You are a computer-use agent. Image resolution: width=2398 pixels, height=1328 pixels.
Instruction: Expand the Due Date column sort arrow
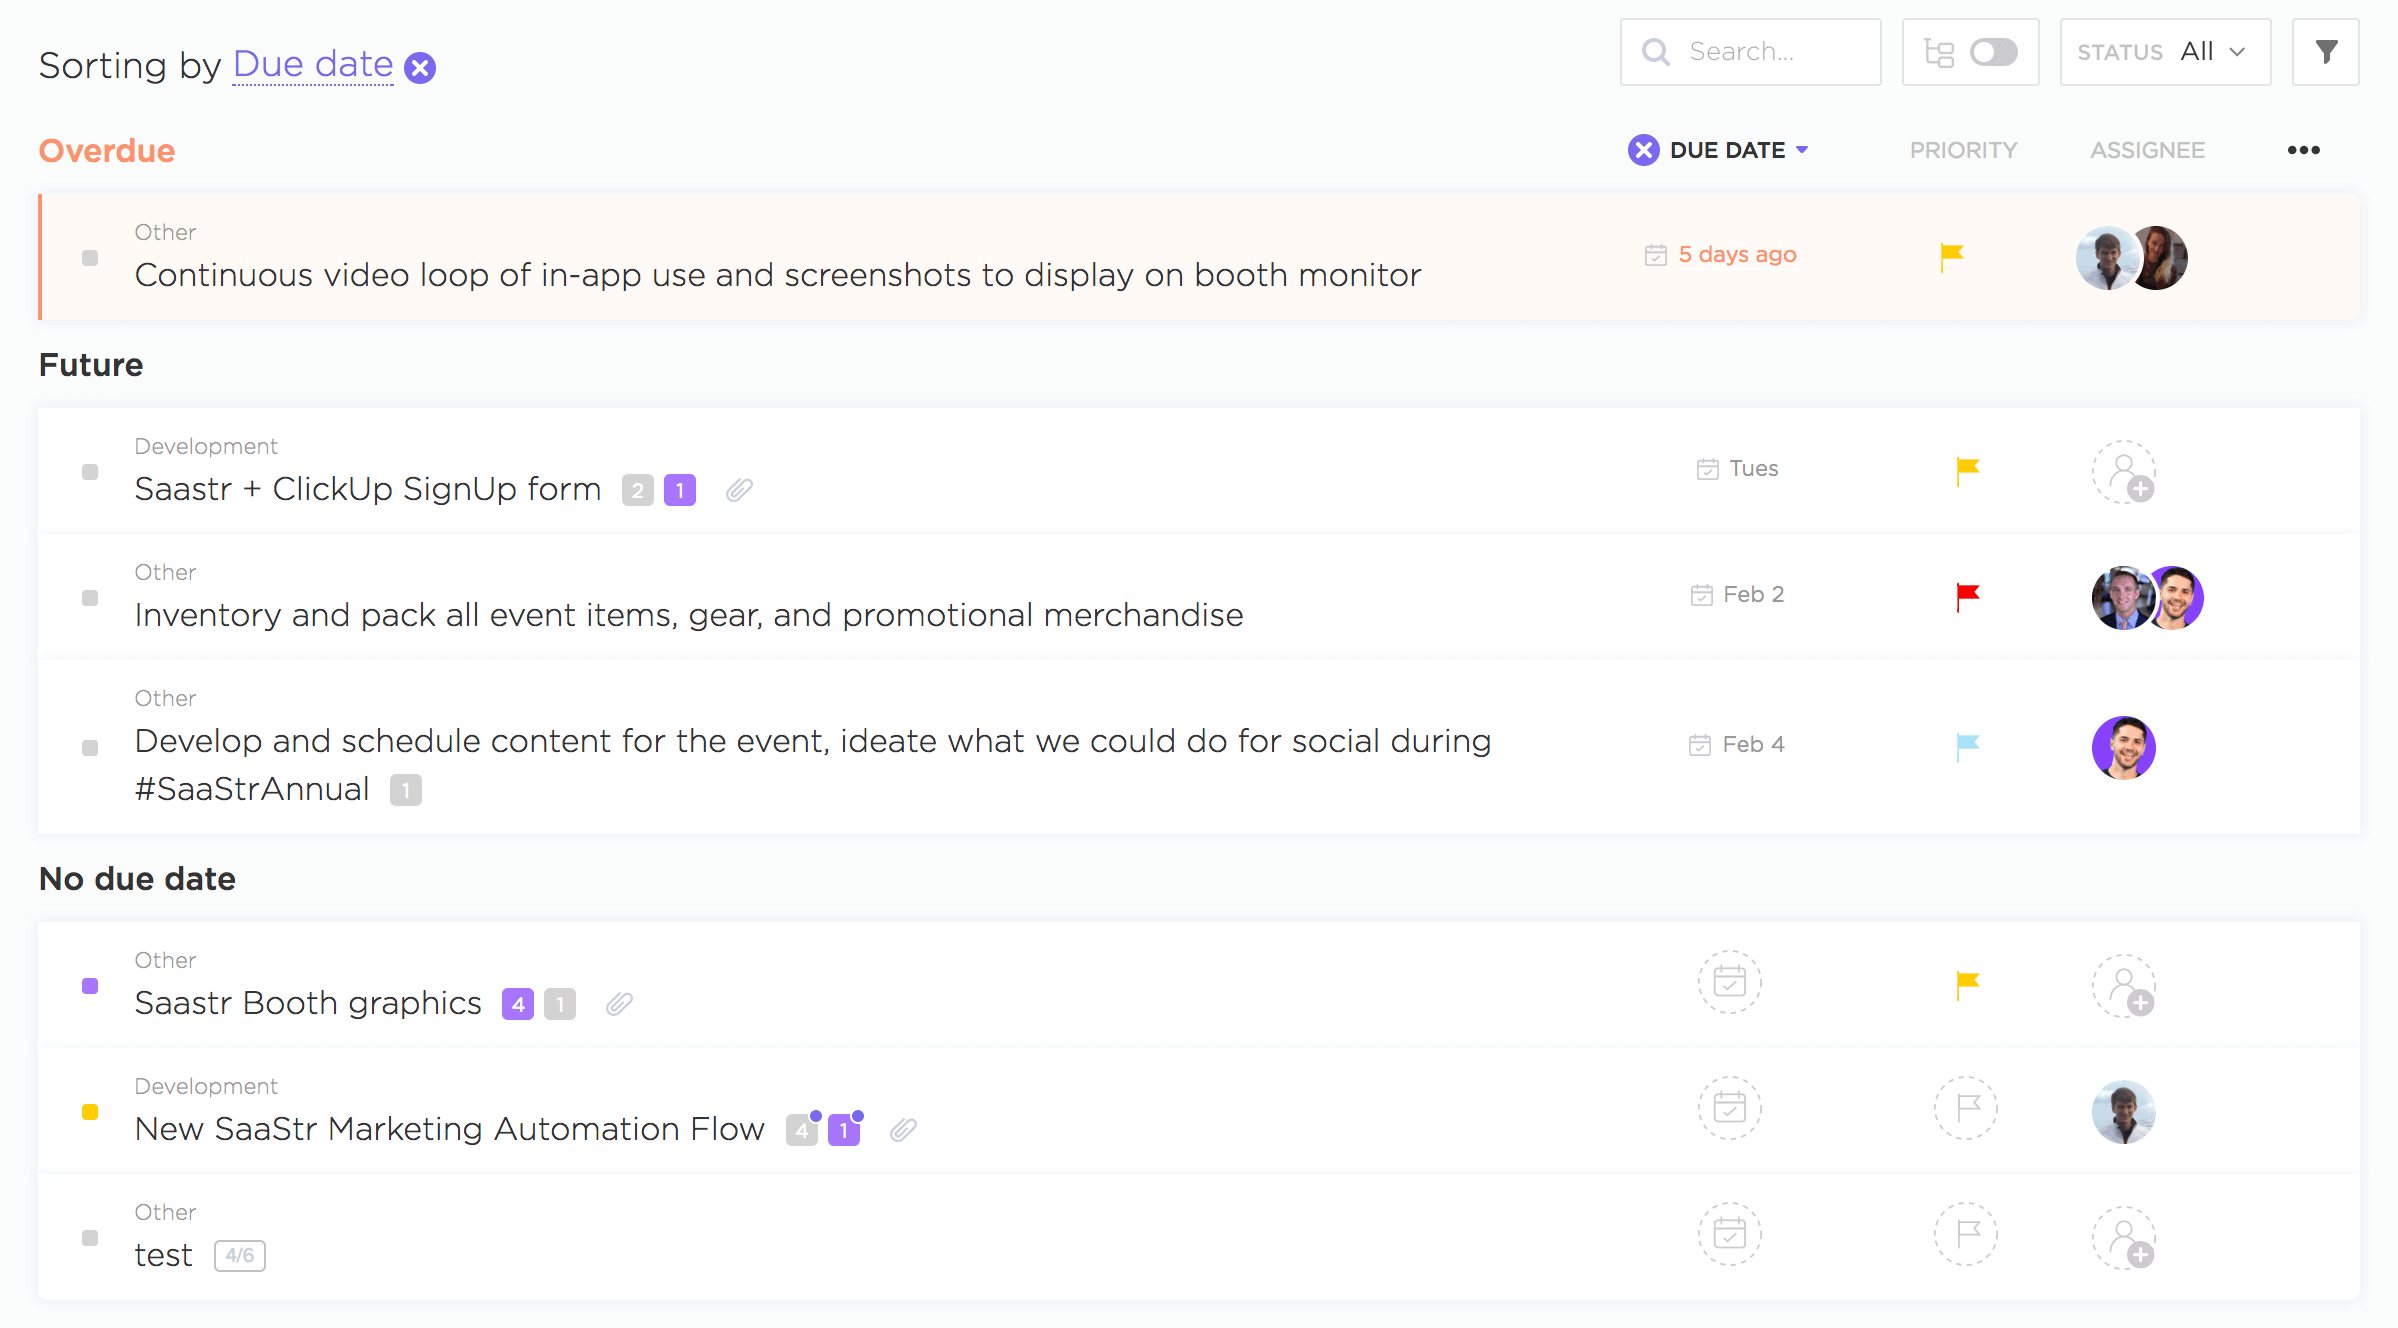pos(1802,150)
